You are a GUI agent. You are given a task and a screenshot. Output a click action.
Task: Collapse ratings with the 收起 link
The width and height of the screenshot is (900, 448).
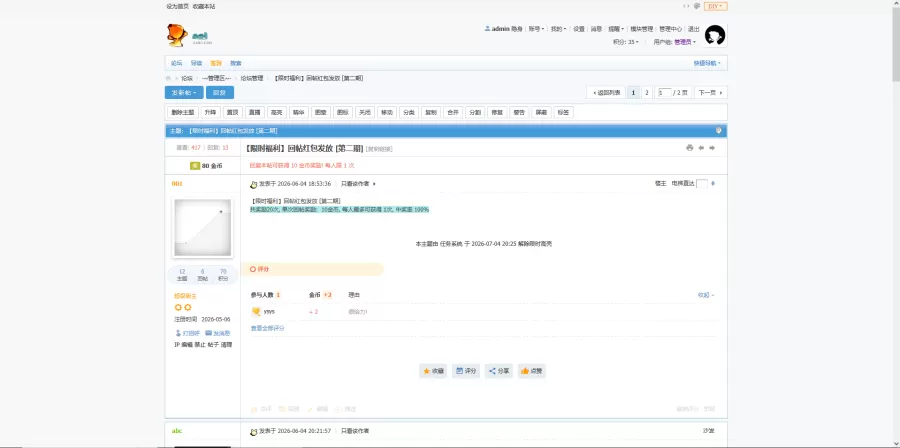pyautogui.click(x=705, y=295)
